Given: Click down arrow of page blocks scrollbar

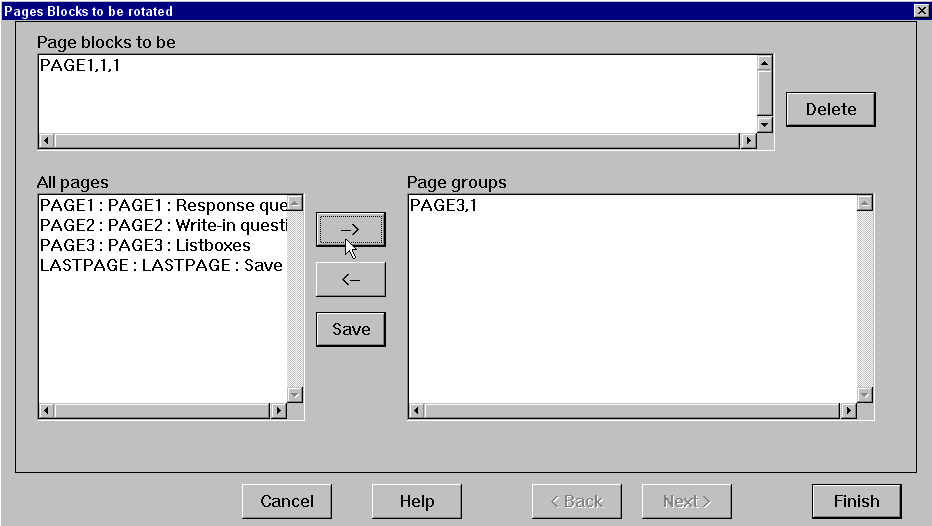Looking at the screenshot, I should pos(765,125).
